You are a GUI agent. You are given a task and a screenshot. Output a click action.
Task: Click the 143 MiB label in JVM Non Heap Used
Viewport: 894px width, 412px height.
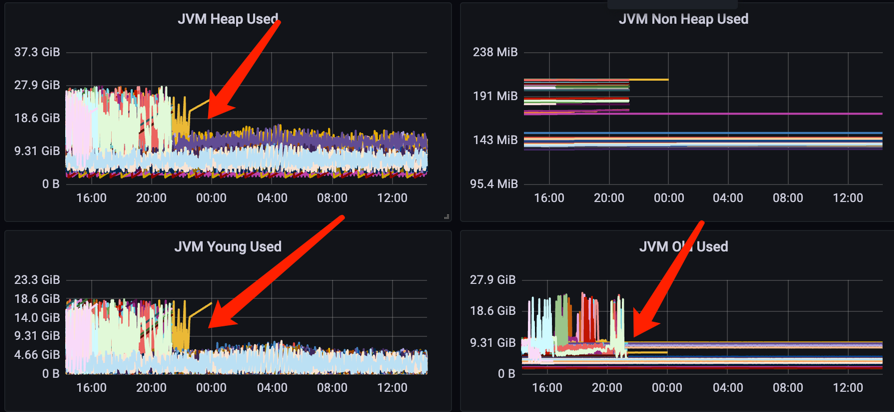(x=495, y=140)
